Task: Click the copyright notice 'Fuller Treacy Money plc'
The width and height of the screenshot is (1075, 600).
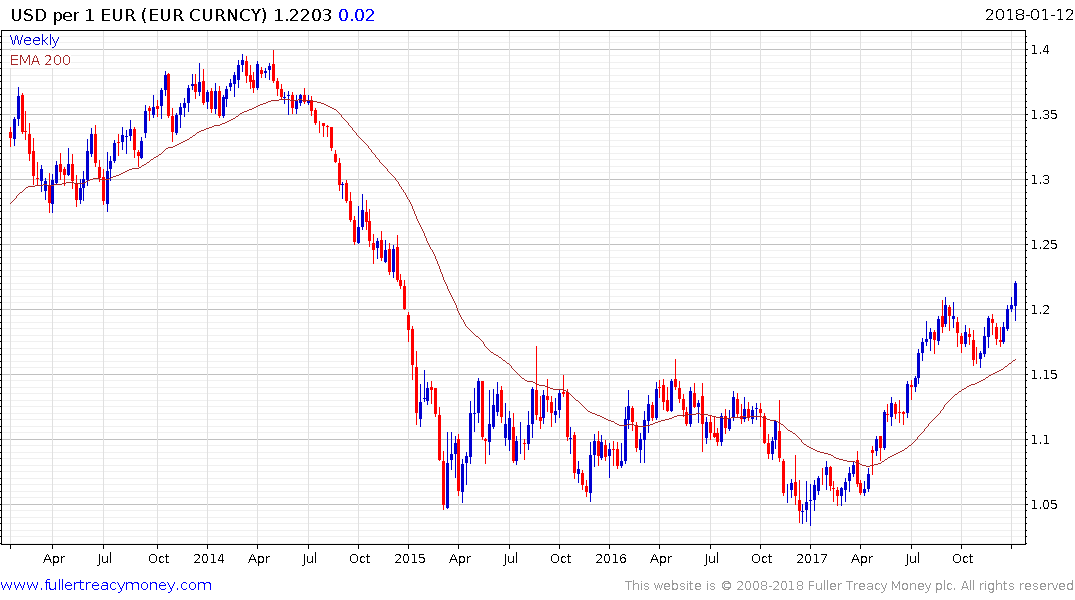Action: pyautogui.click(x=881, y=586)
